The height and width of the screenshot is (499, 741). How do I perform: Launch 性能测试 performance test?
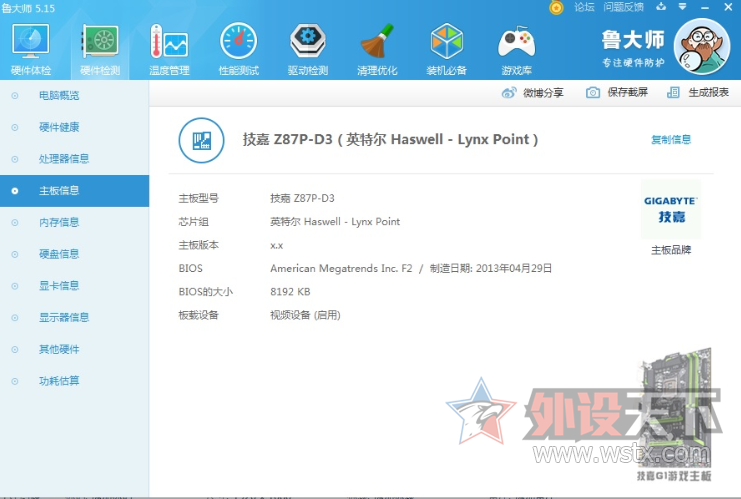[x=239, y=50]
